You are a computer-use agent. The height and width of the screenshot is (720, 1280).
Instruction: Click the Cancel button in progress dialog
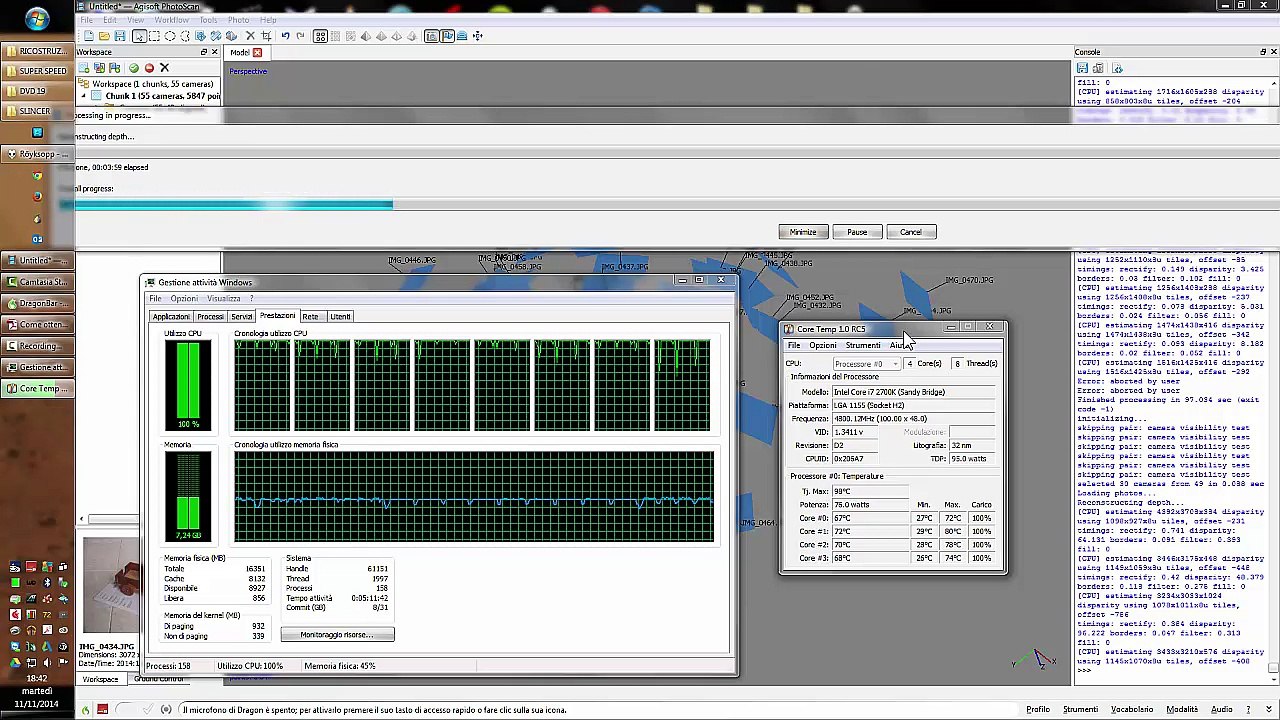(910, 232)
